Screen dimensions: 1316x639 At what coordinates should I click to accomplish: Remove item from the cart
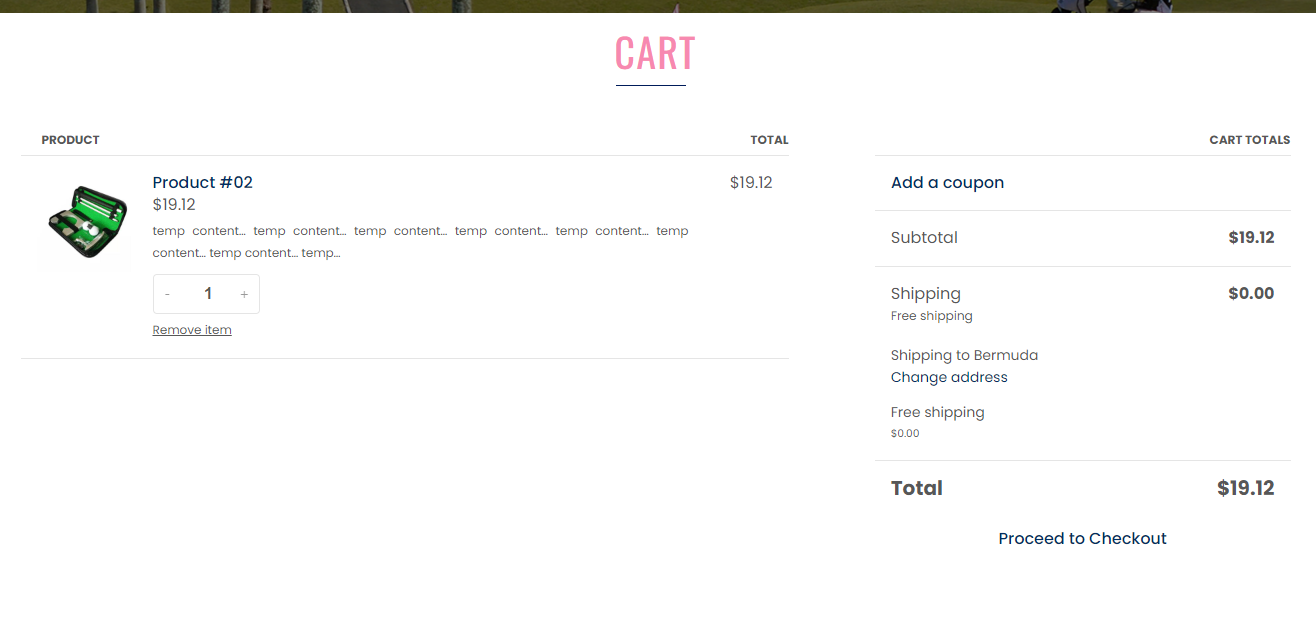click(x=192, y=330)
